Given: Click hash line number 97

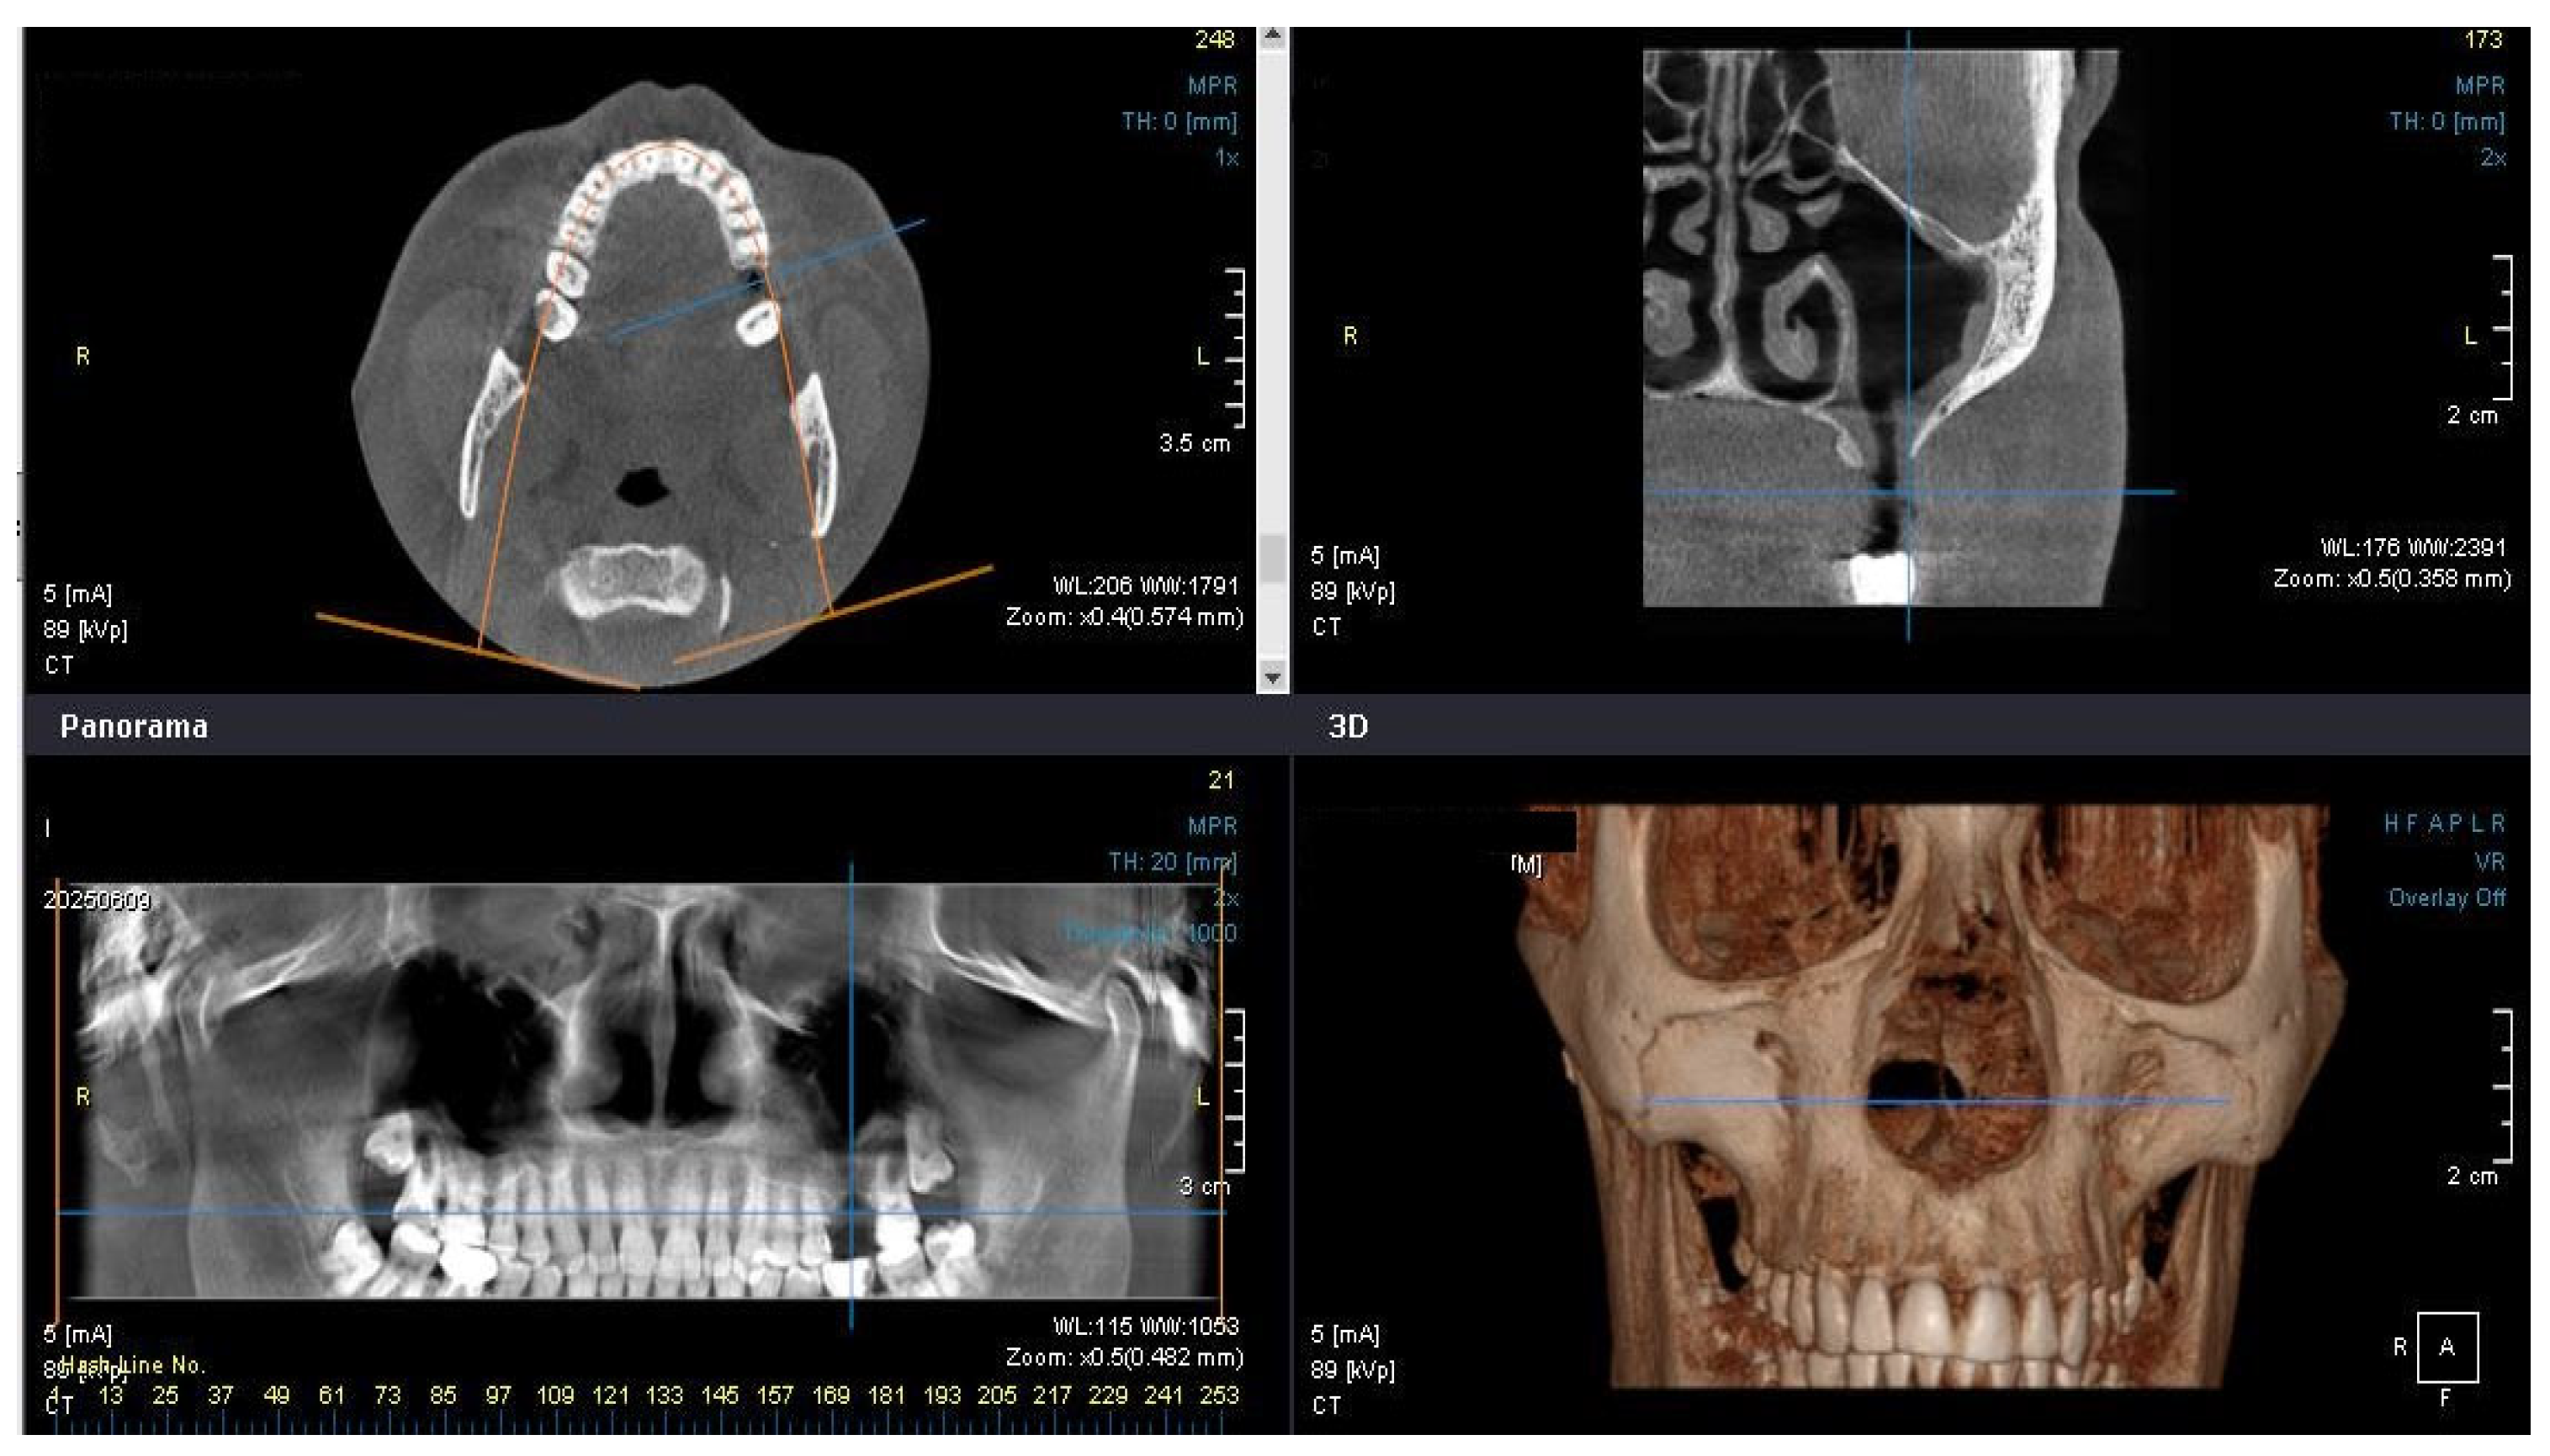Looking at the screenshot, I should point(498,1395).
